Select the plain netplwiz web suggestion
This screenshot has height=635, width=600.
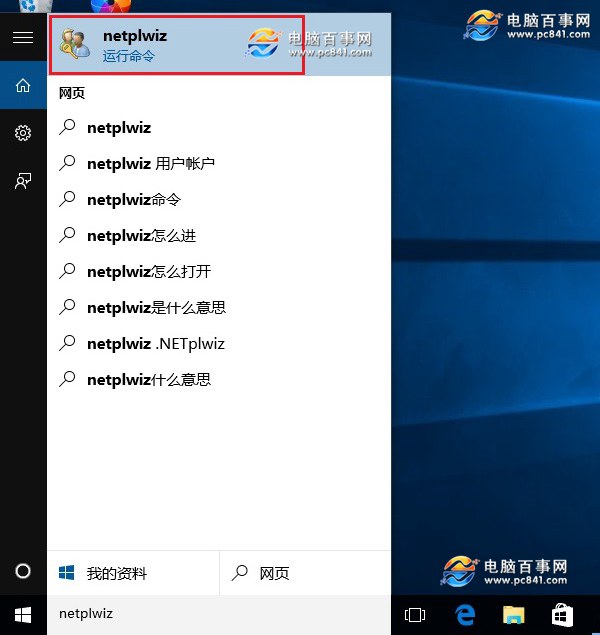pyautogui.click(x=120, y=128)
